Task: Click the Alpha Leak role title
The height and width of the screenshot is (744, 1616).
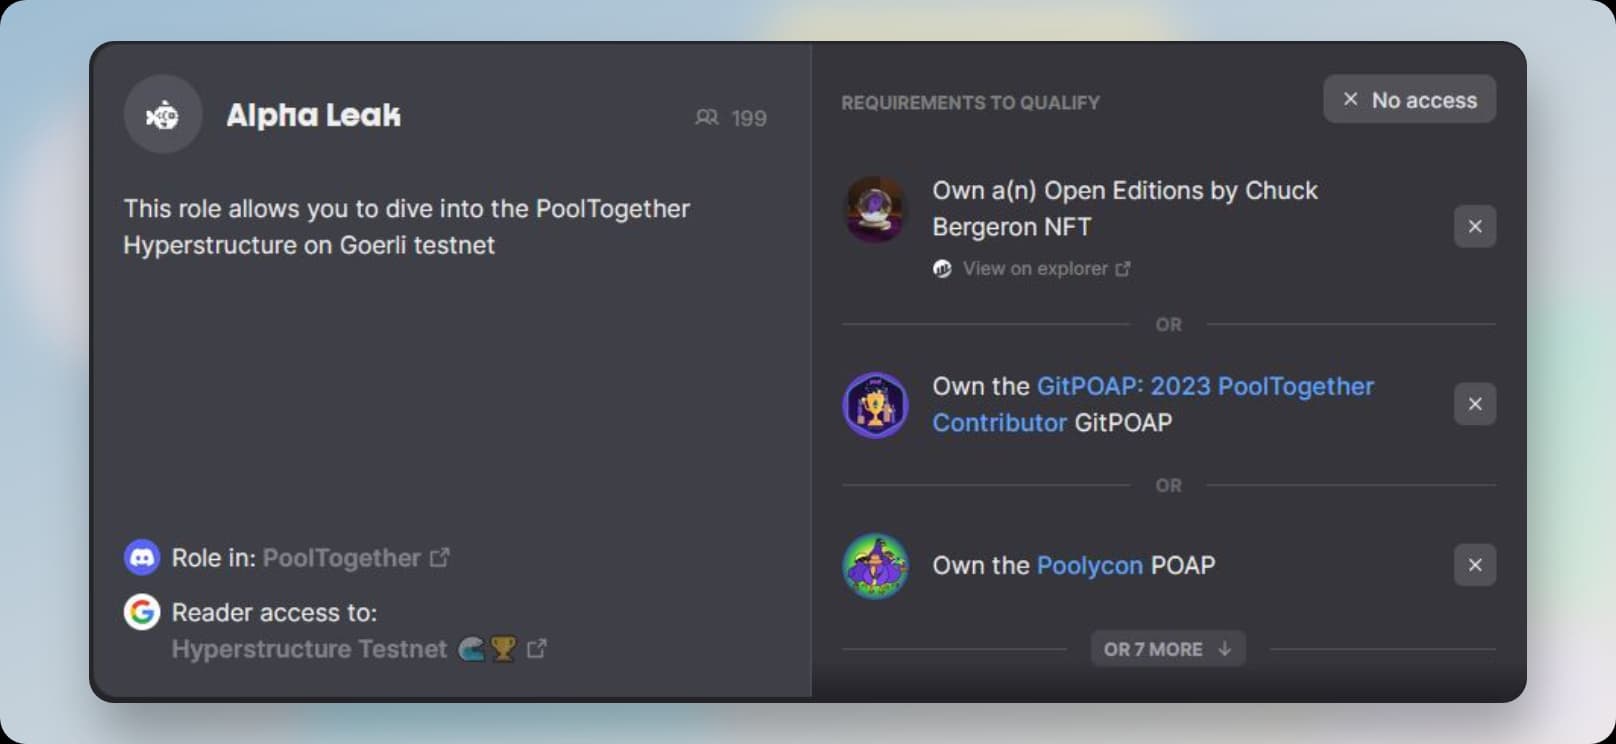Action: click(x=313, y=115)
